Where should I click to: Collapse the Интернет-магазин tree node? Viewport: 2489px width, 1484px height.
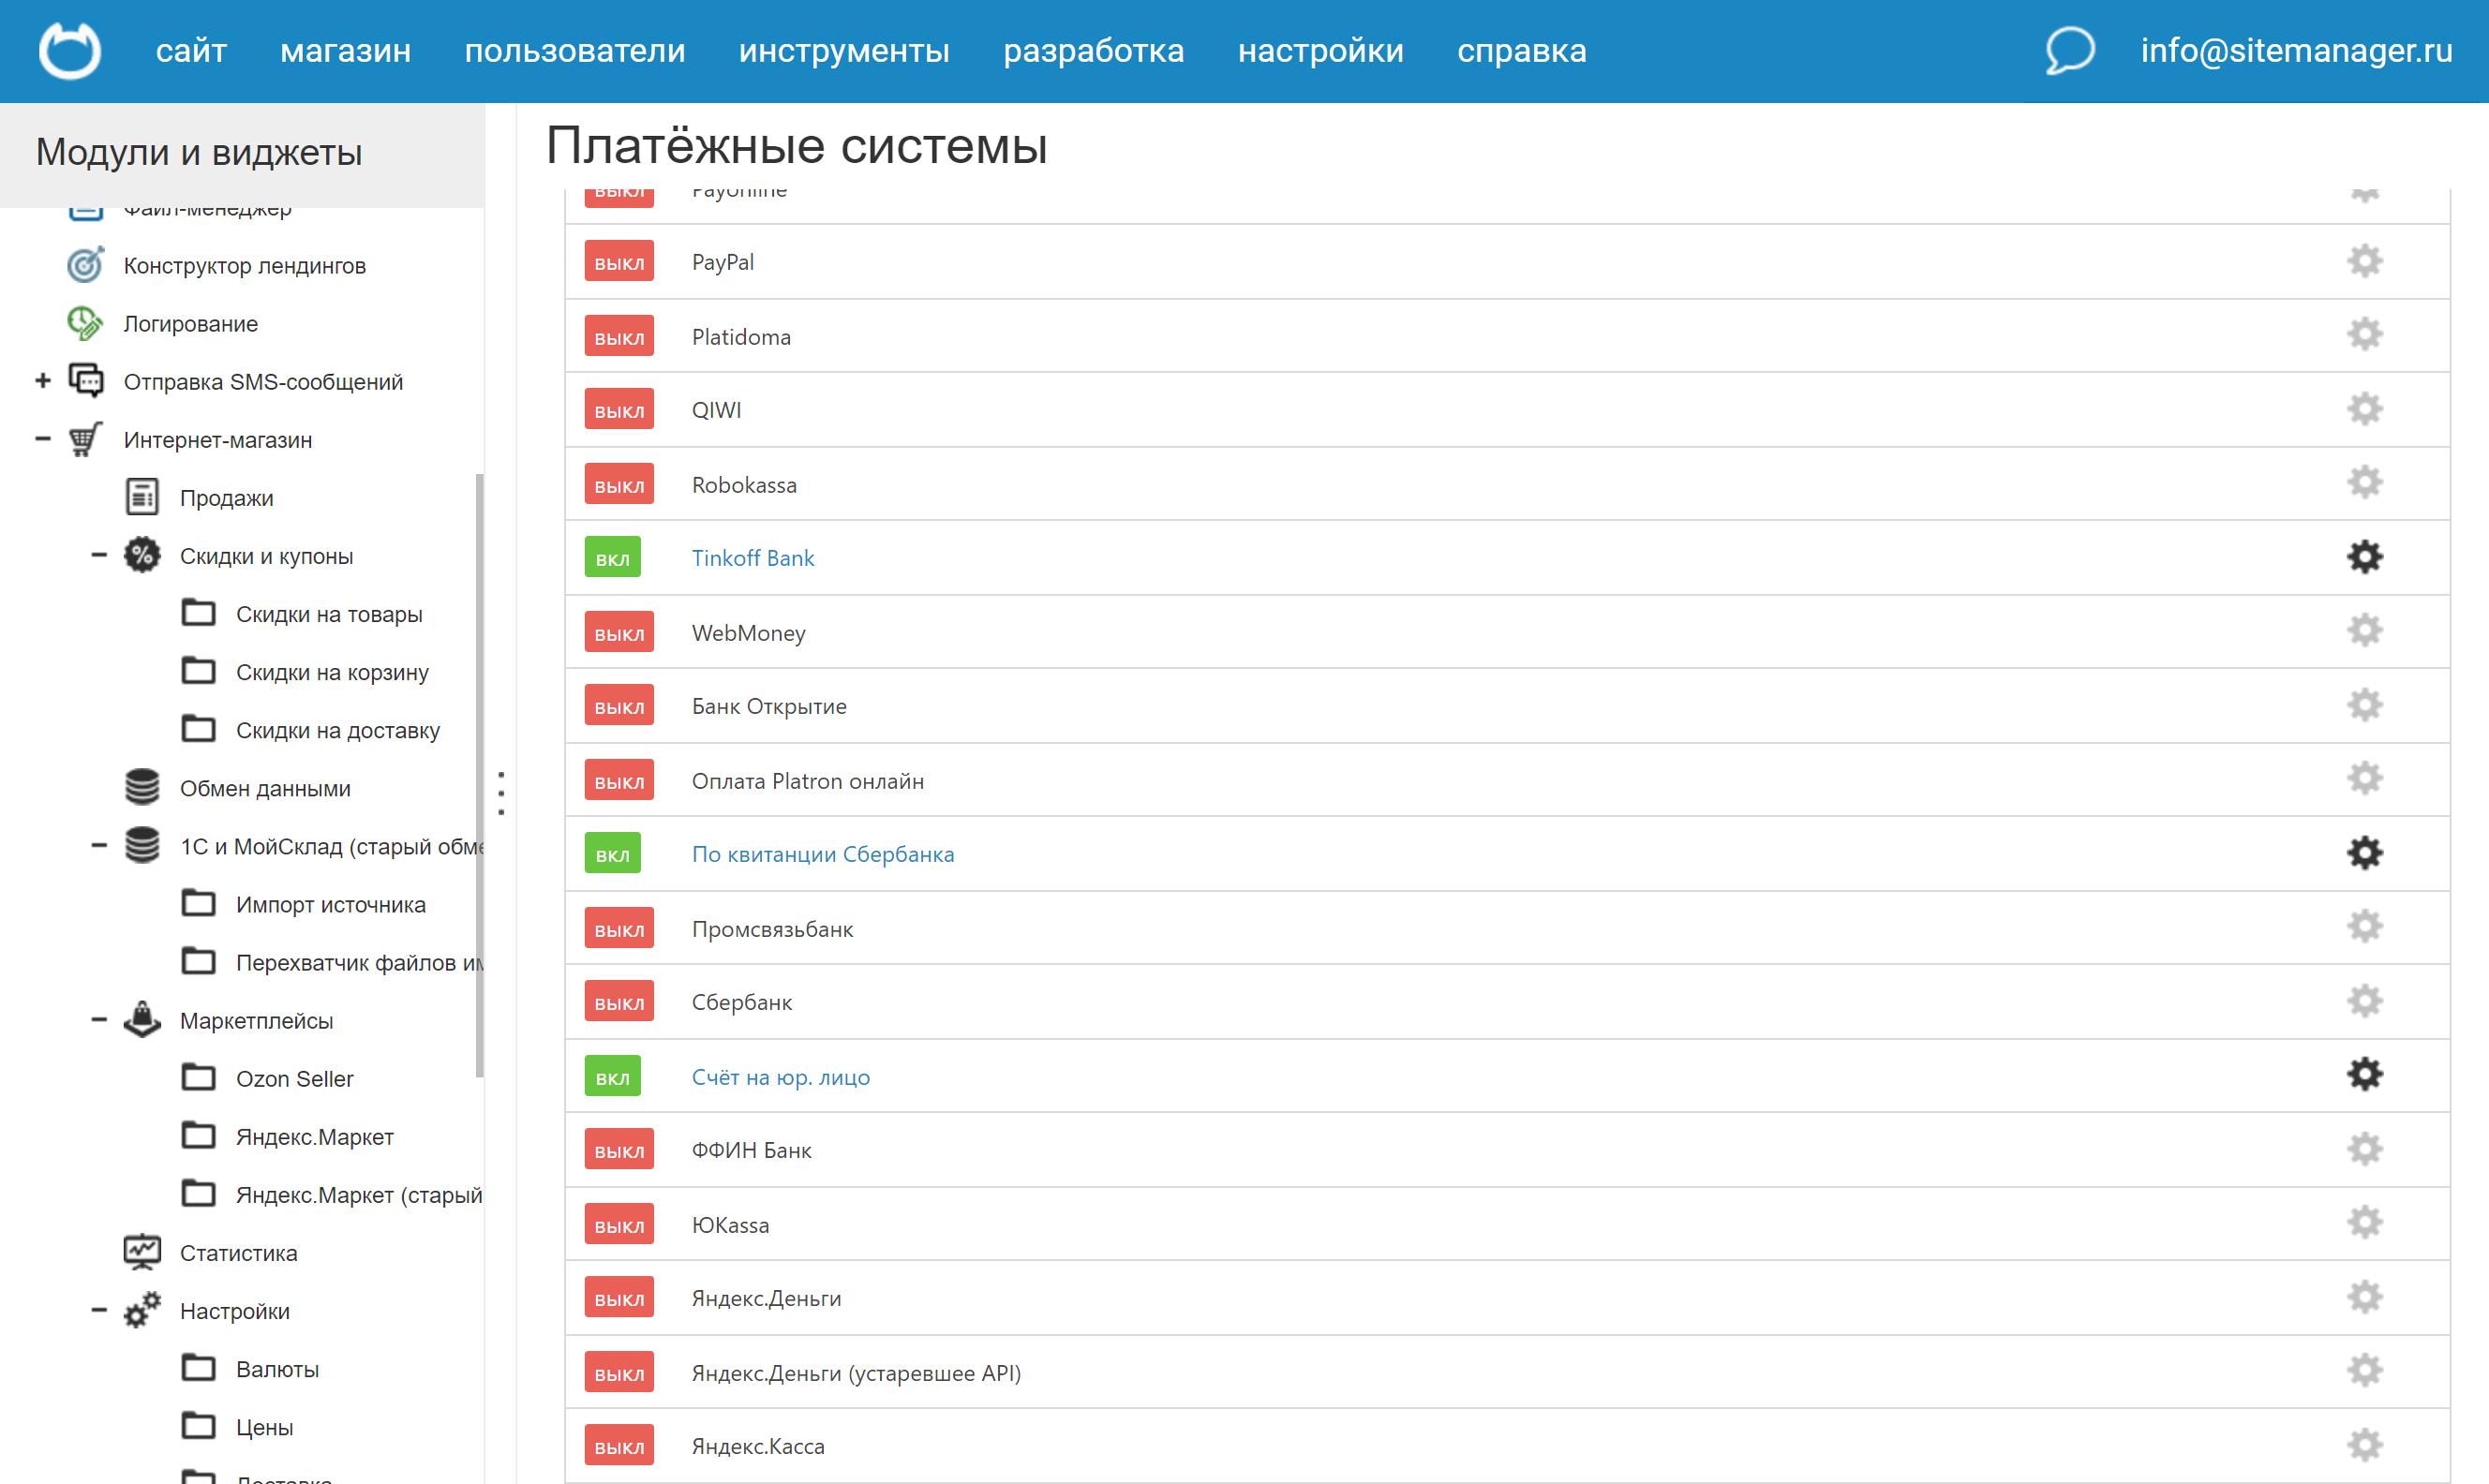pyautogui.click(x=43, y=439)
